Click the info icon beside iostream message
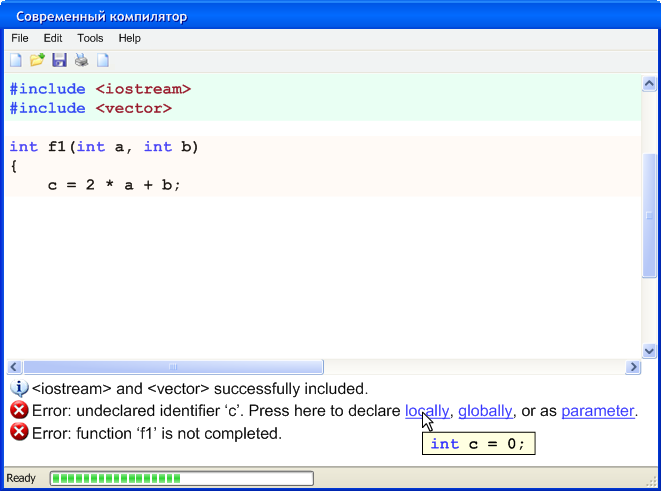Viewport: 661px width, 491px height. pos(19,388)
